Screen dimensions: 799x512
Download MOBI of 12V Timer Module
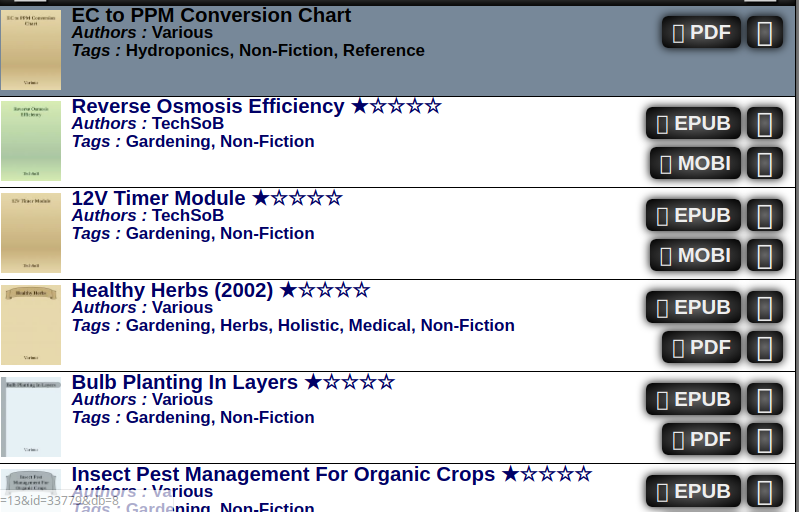pos(695,256)
